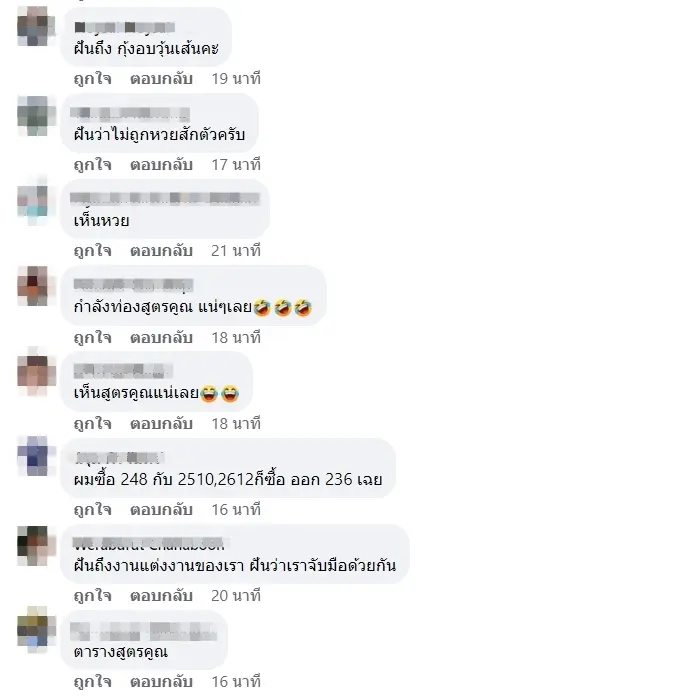
Task: Like the เห็นหวย comment
Action: point(92,251)
